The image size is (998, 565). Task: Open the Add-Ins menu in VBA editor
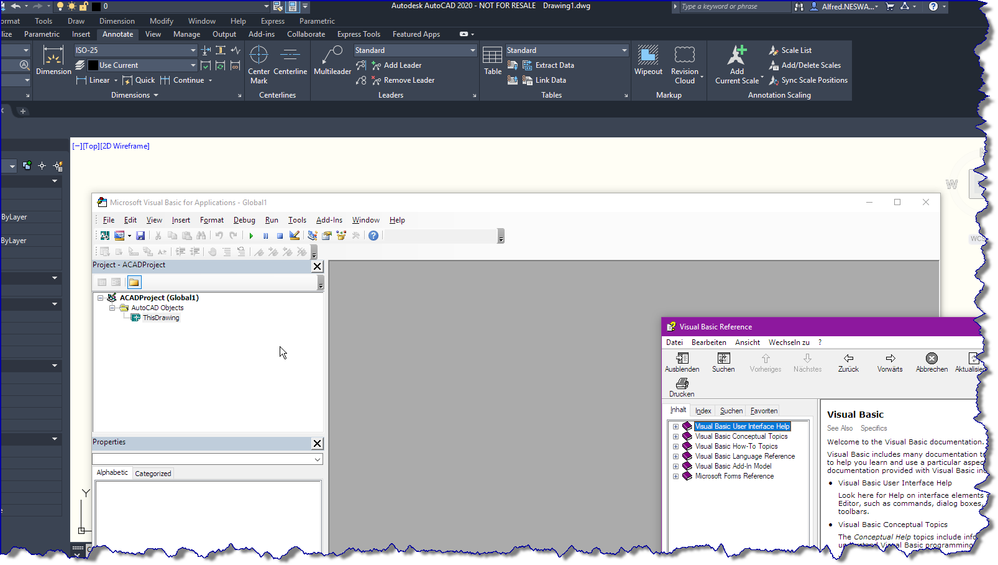coord(329,220)
